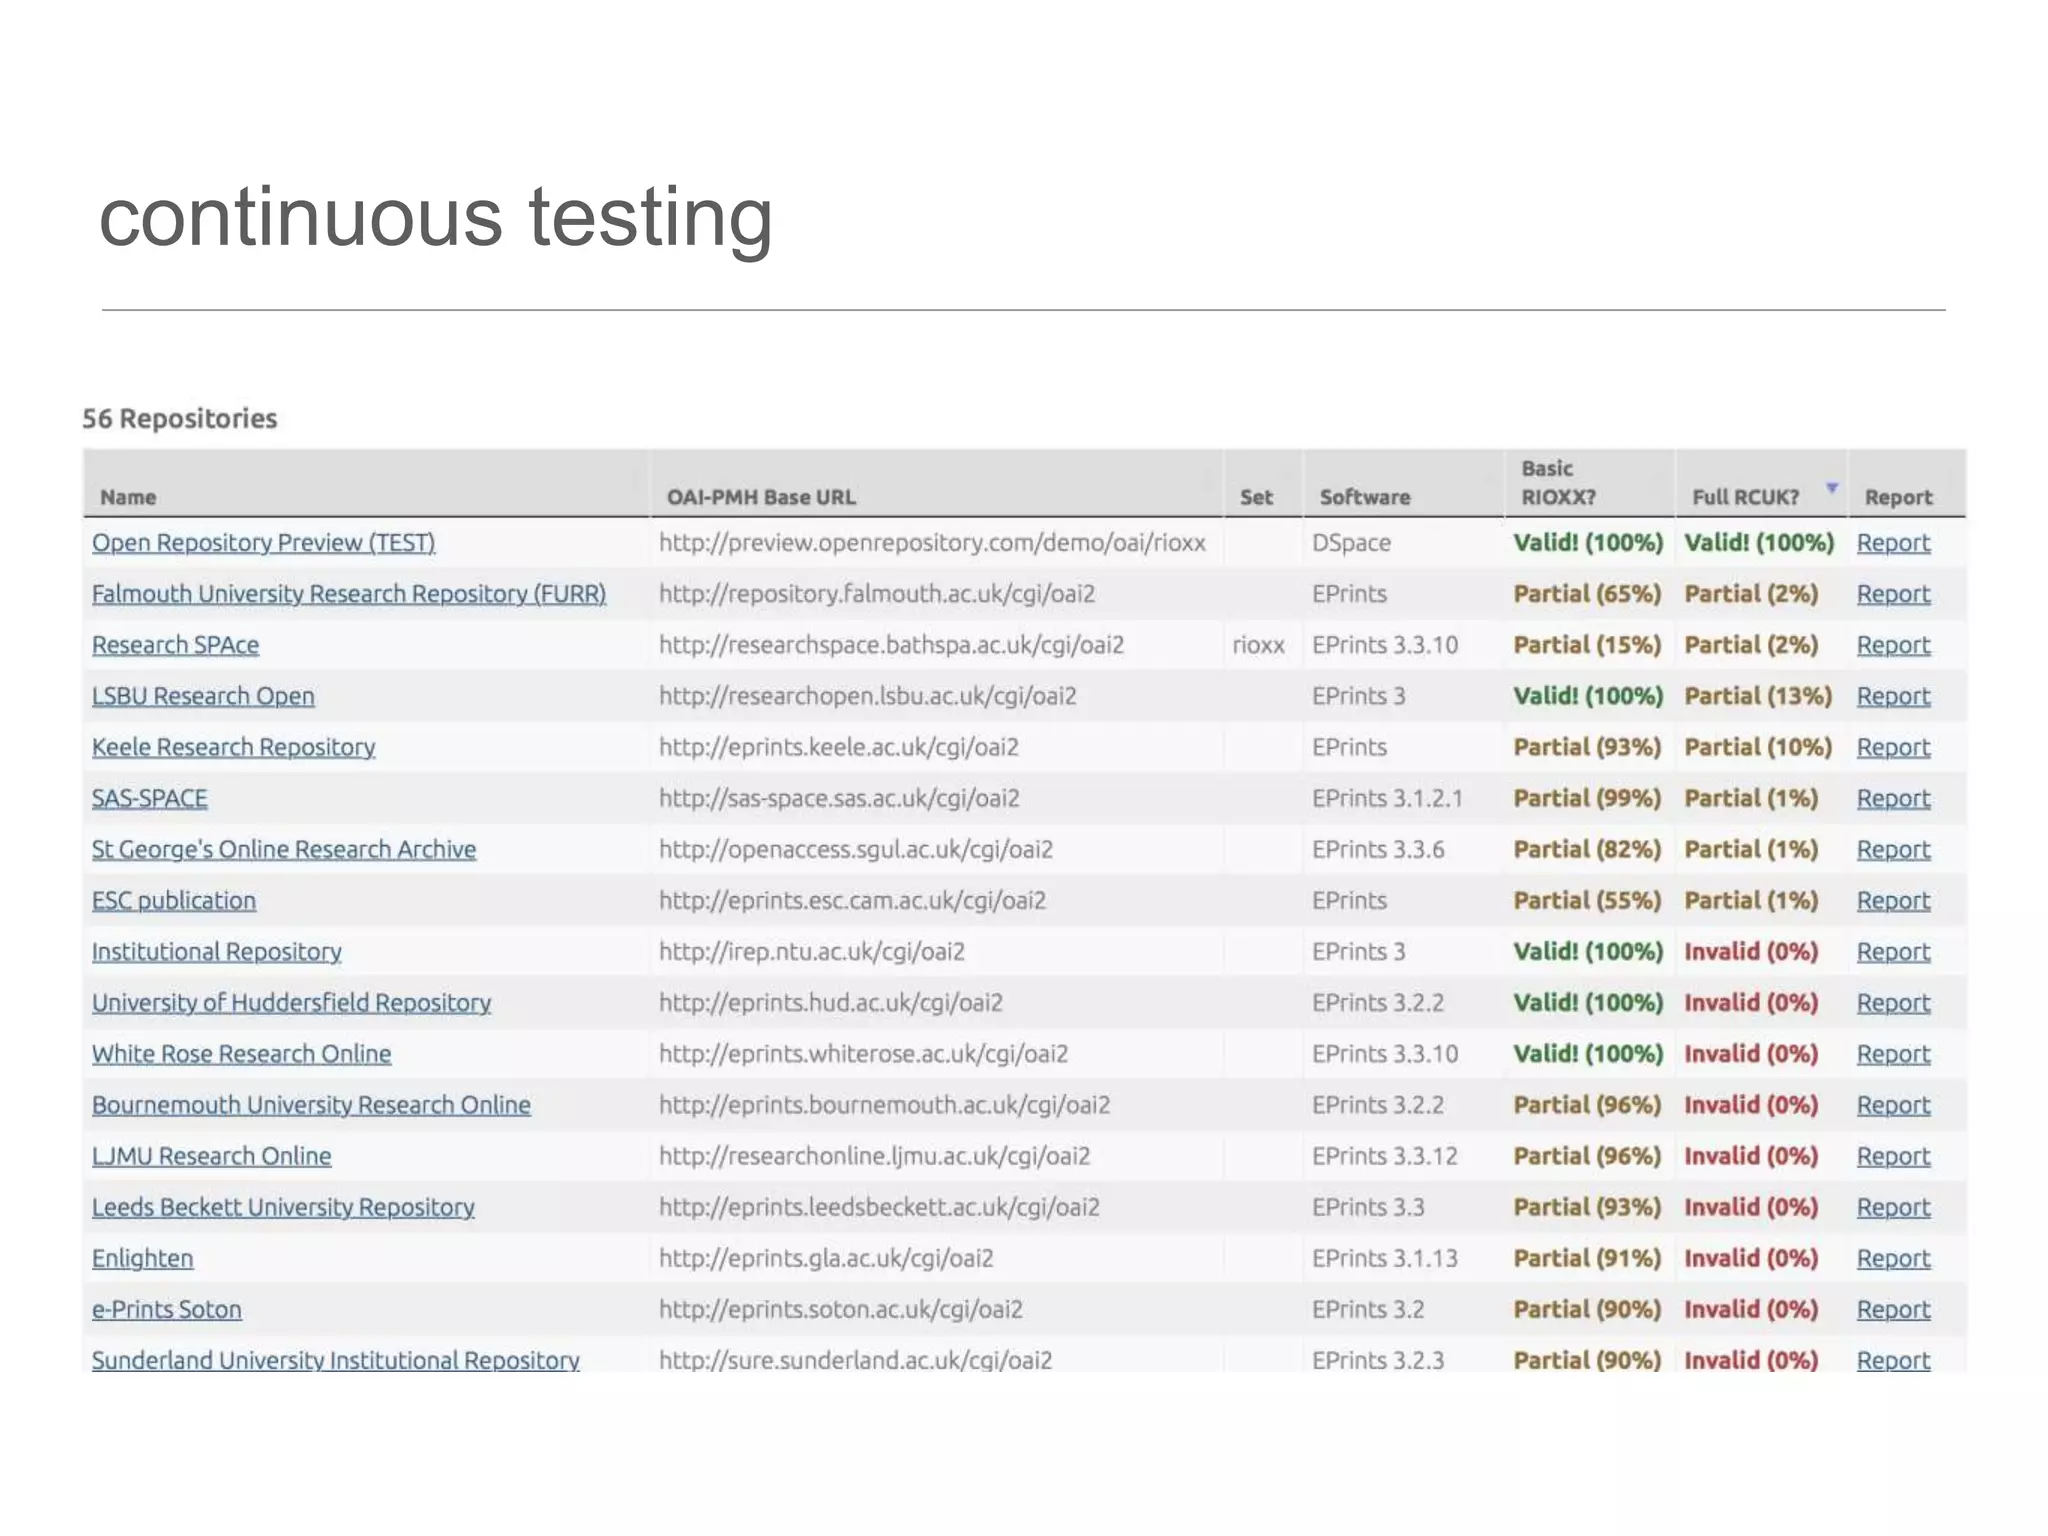The height and width of the screenshot is (1536, 2048).
Task: Select URL http://eprints.gla.ac.uk/cgi/oai2
Action: click(826, 1258)
